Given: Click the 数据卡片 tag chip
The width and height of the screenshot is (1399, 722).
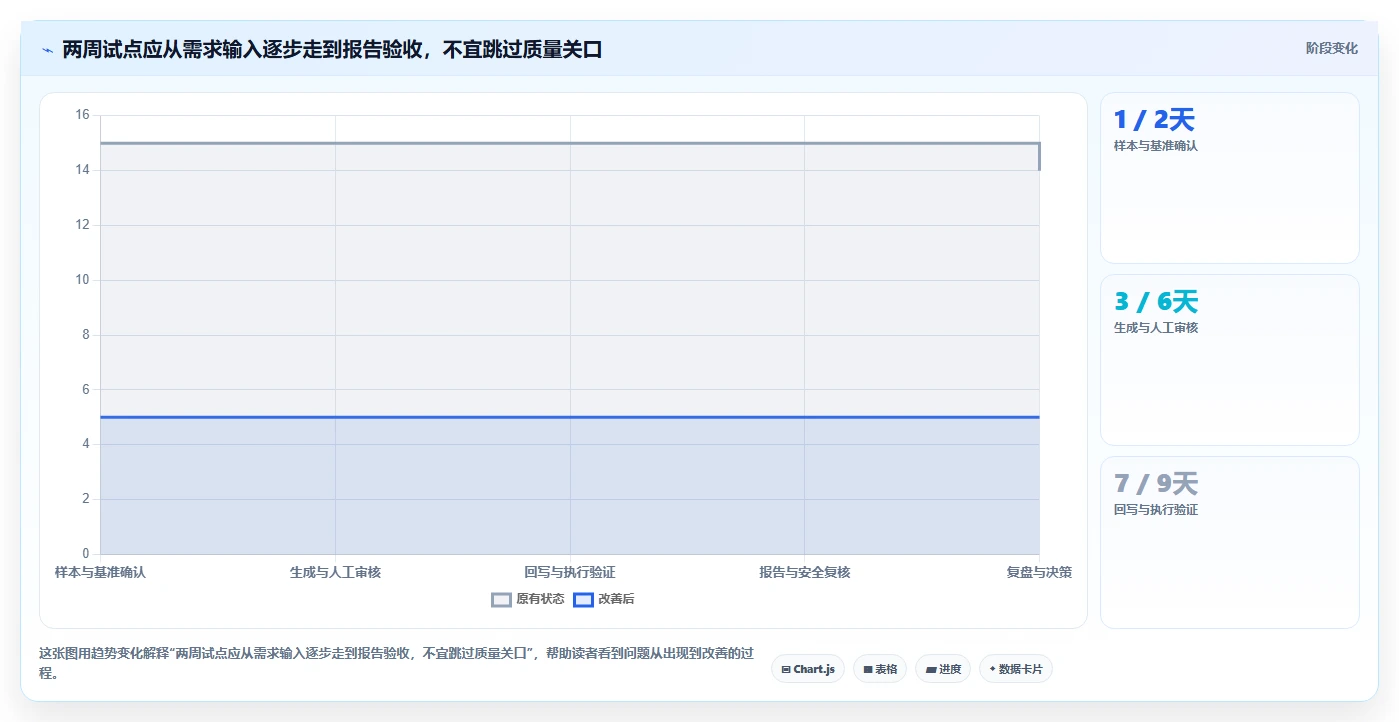Looking at the screenshot, I should 1016,669.
